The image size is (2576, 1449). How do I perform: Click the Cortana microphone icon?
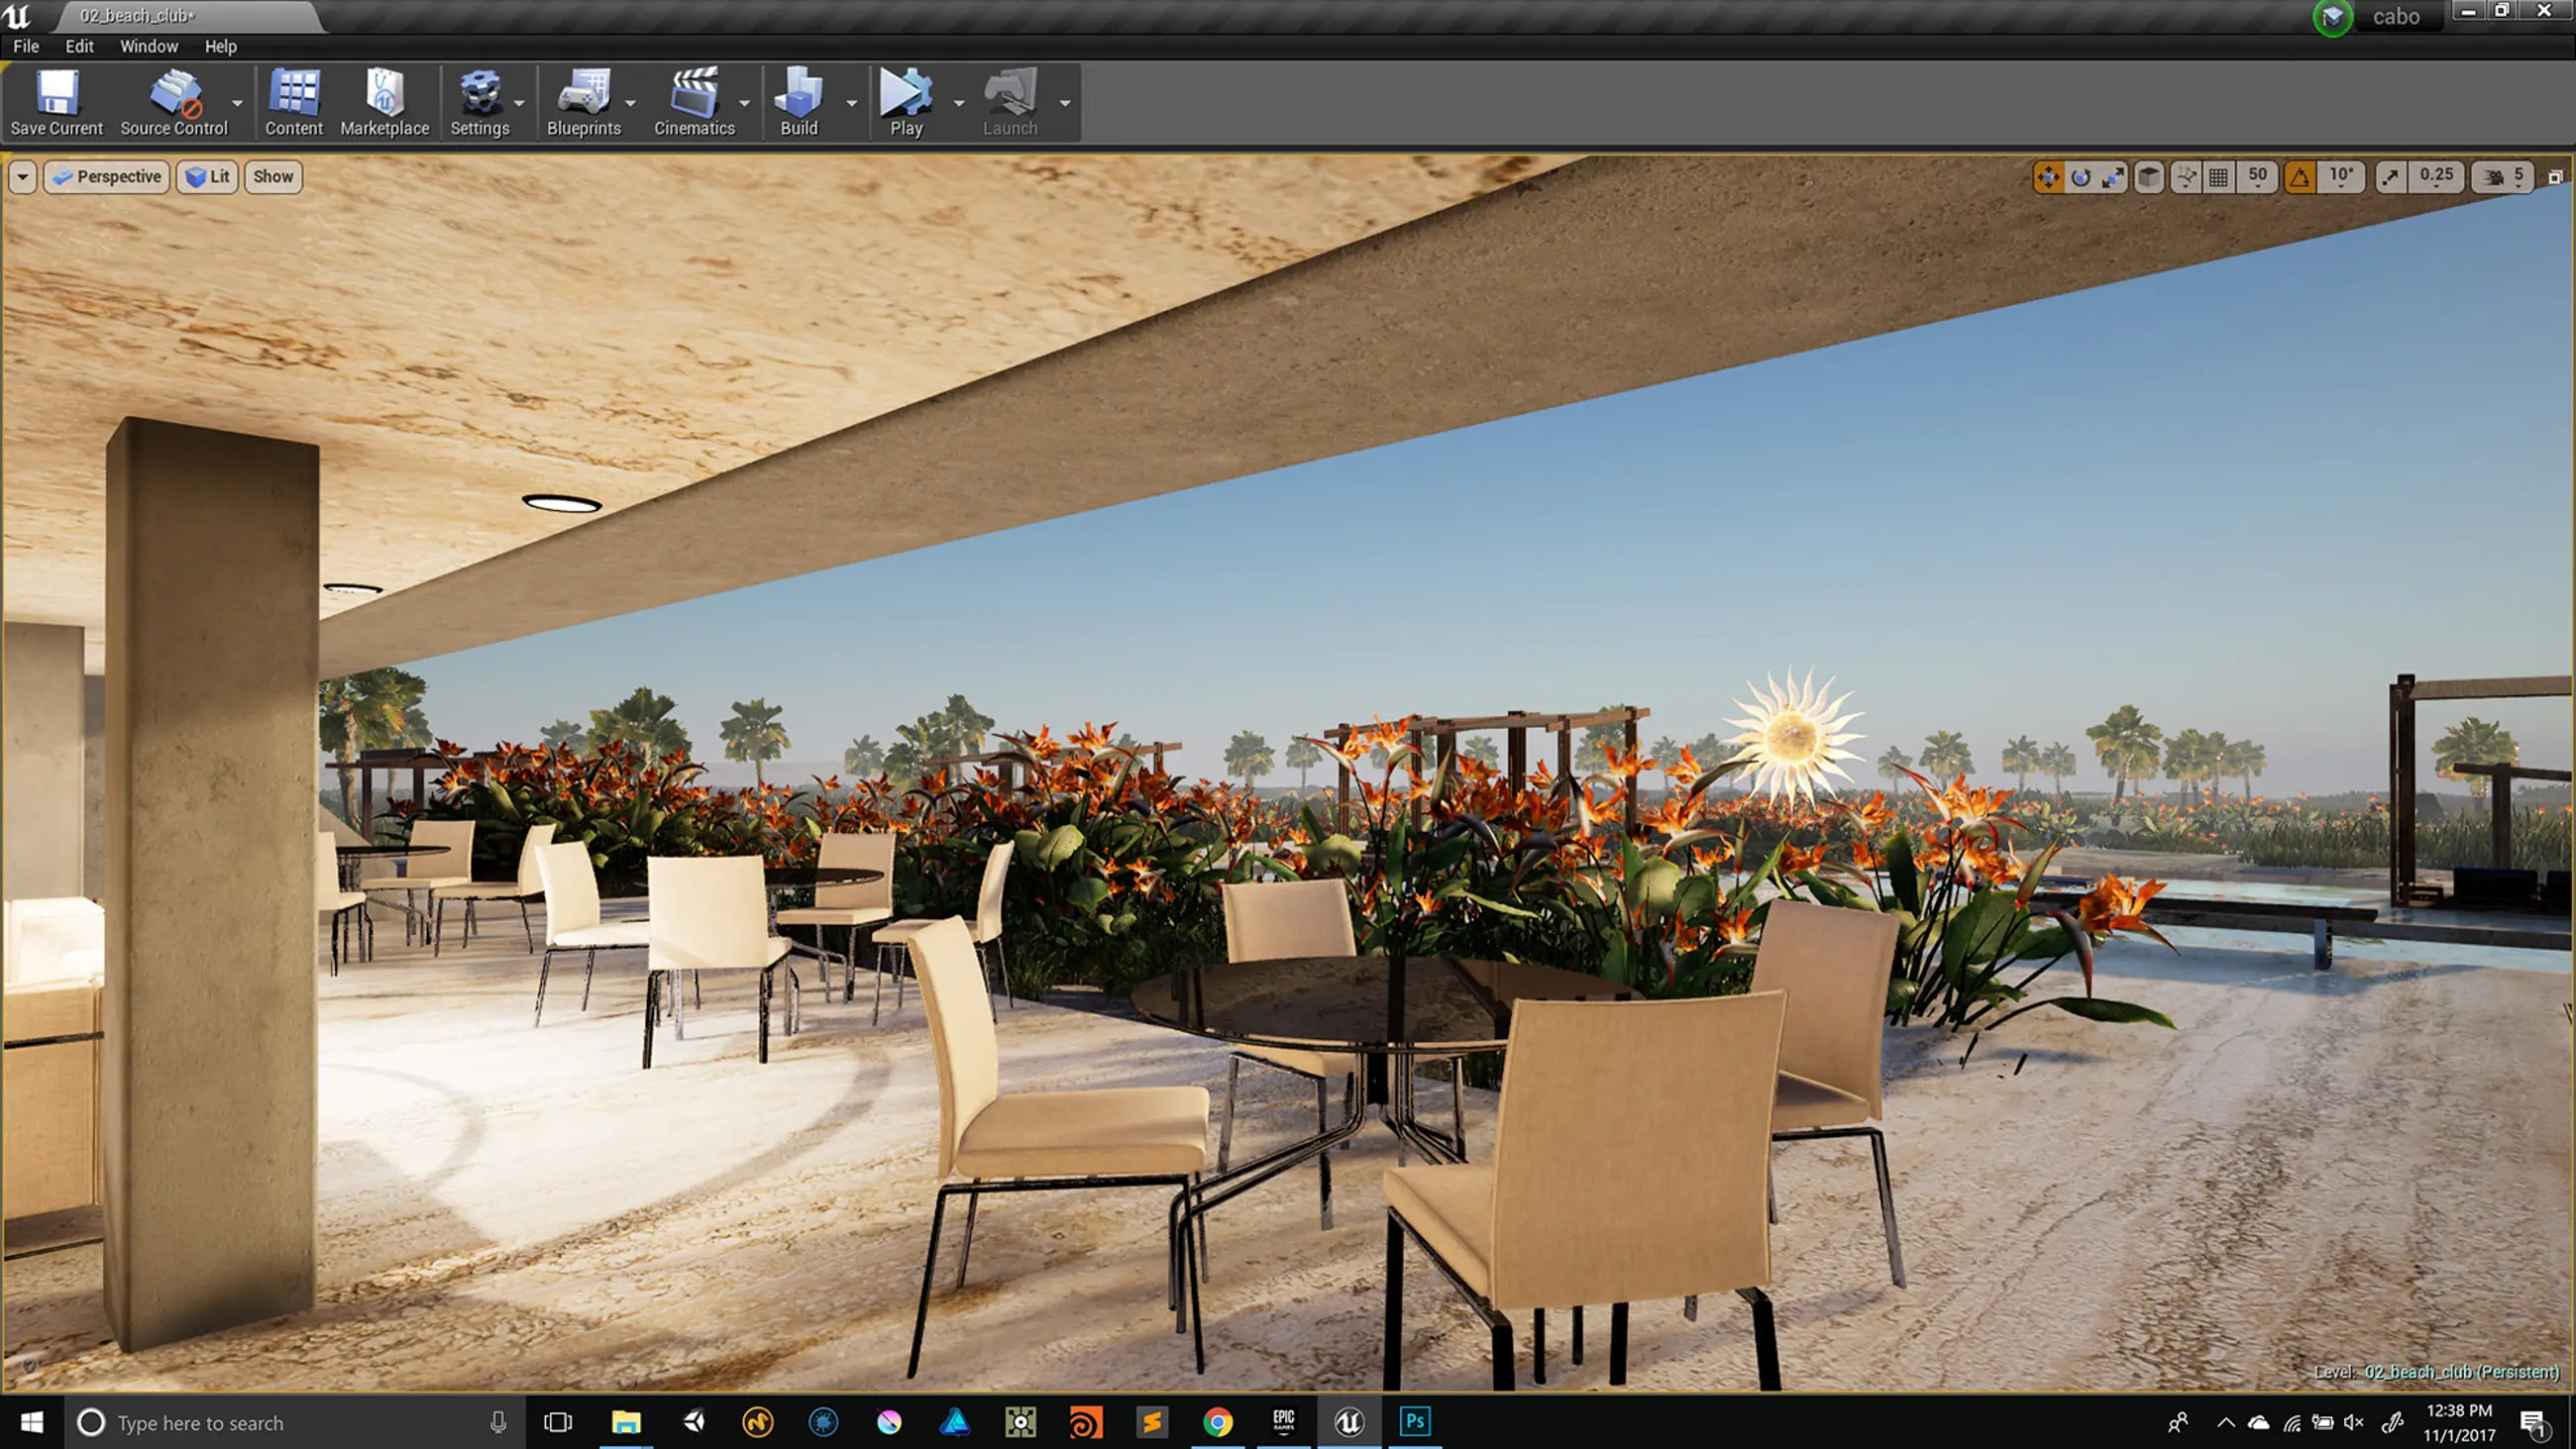click(x=498, y=1422)
